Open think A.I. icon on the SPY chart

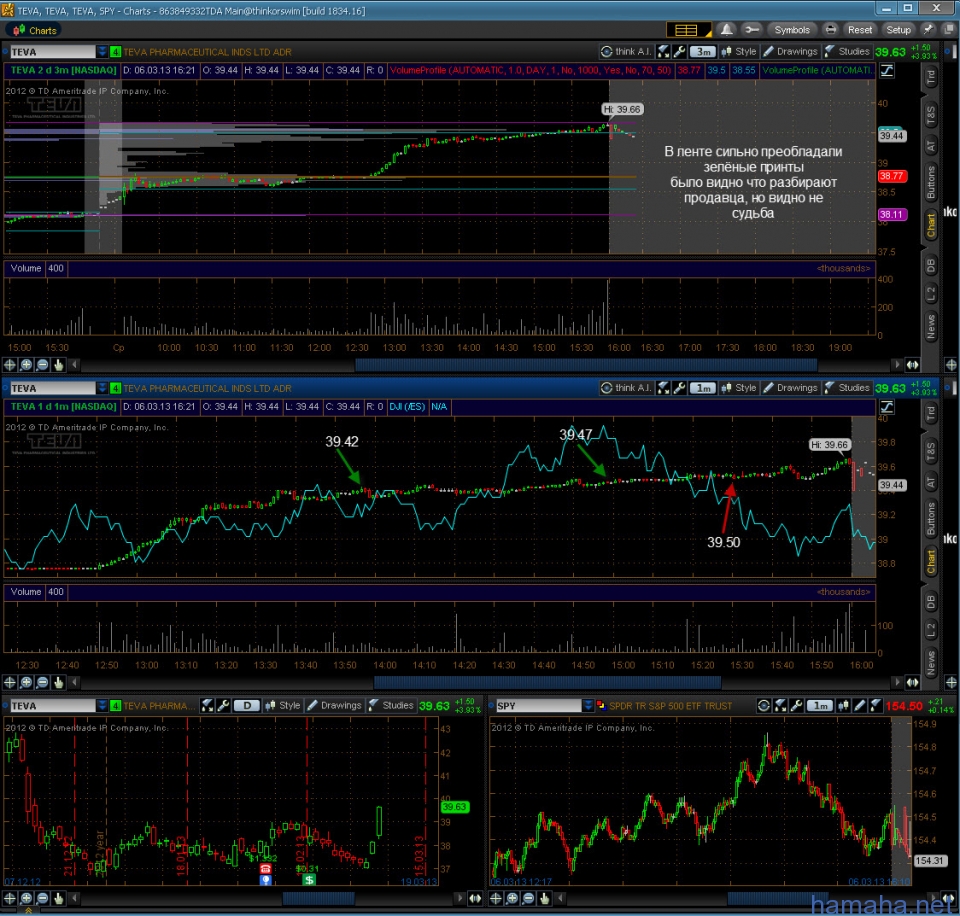tap(763, 705)
